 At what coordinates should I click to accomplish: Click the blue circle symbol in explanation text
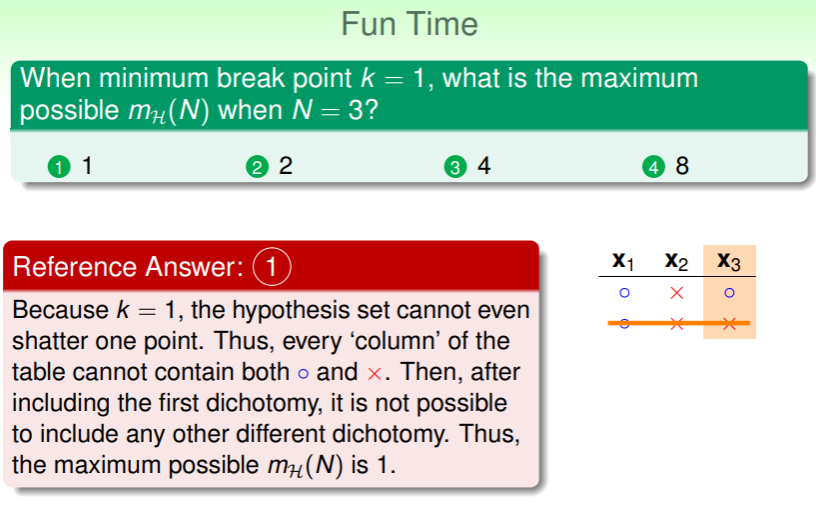pos(302,373)
